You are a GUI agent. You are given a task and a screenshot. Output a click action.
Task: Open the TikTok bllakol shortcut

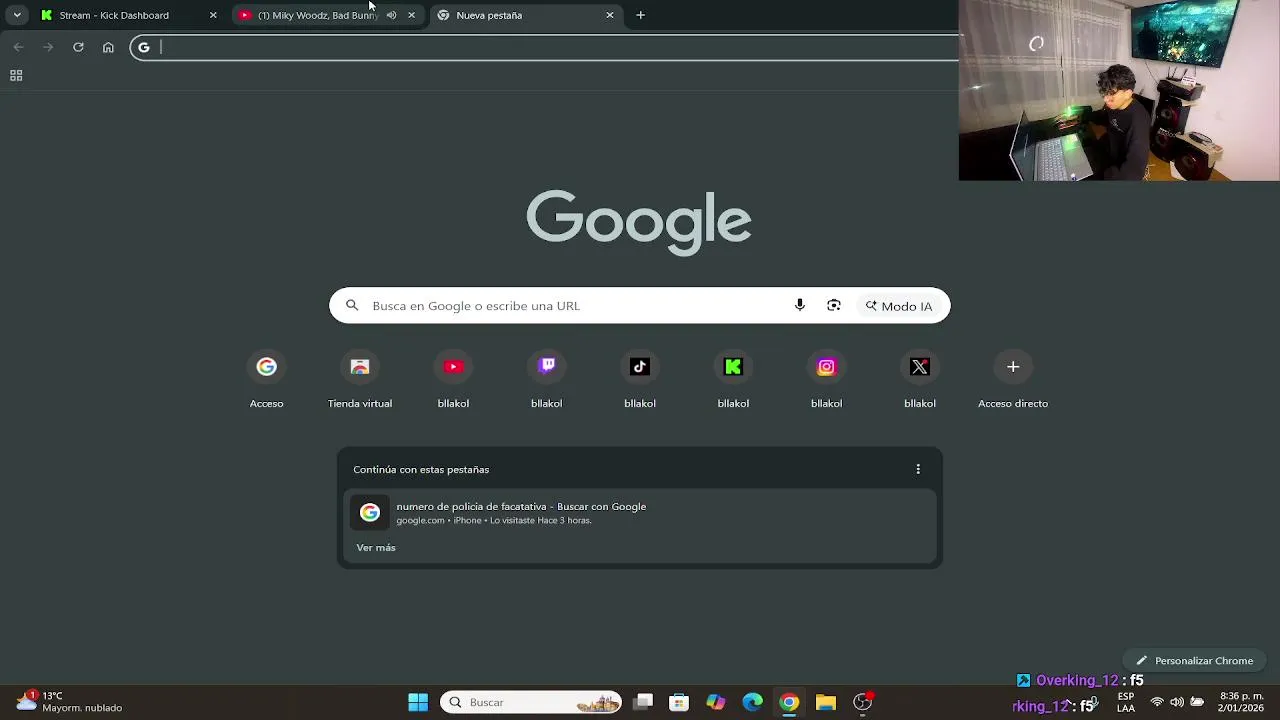[x=640, y=380]
